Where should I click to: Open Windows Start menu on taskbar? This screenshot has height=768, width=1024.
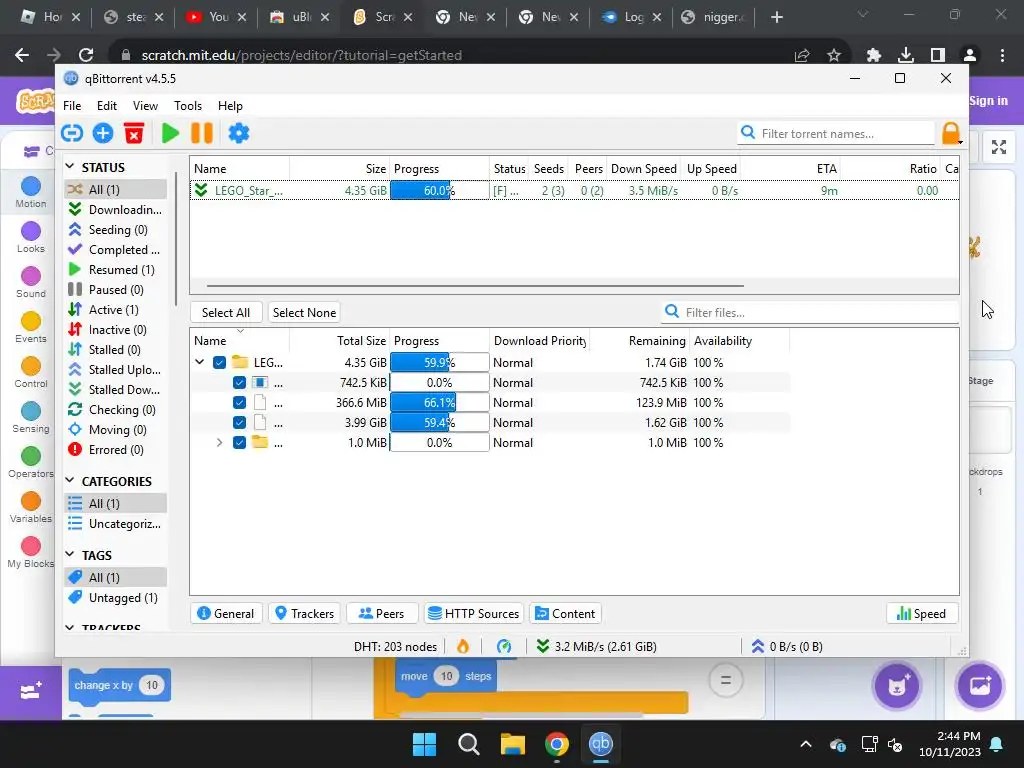pyautogui.click(x=424, y=744)
